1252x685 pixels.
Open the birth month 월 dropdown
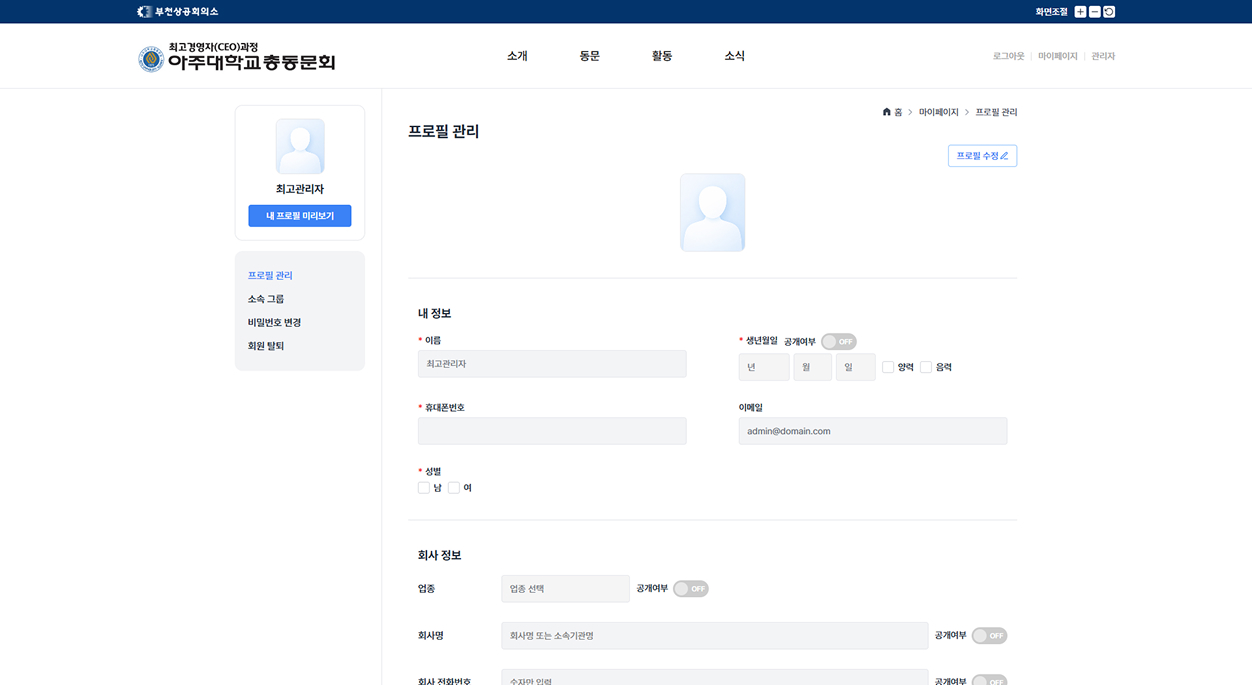813,367
